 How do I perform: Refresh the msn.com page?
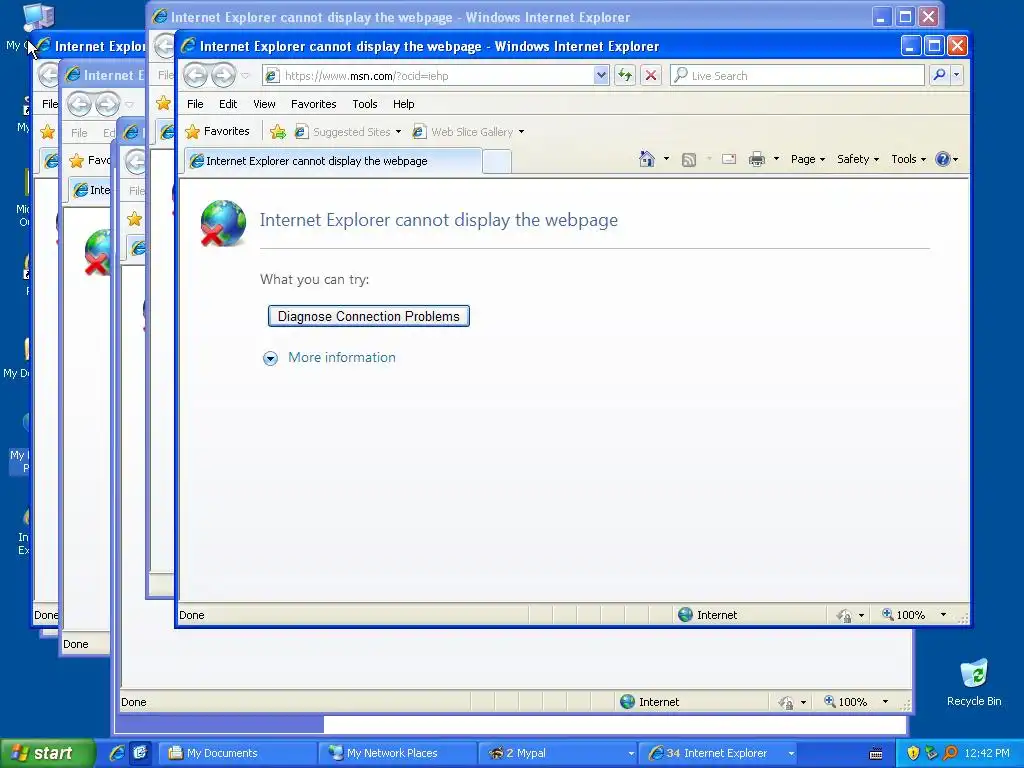625,75
